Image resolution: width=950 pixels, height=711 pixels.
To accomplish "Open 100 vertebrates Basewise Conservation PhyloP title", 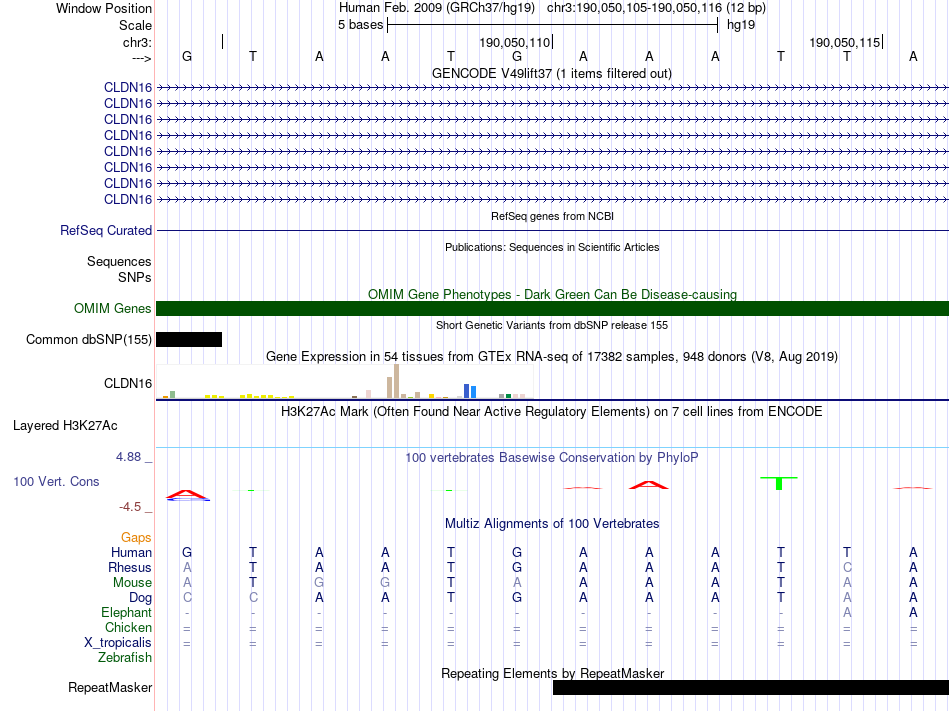I will [552, 457].
